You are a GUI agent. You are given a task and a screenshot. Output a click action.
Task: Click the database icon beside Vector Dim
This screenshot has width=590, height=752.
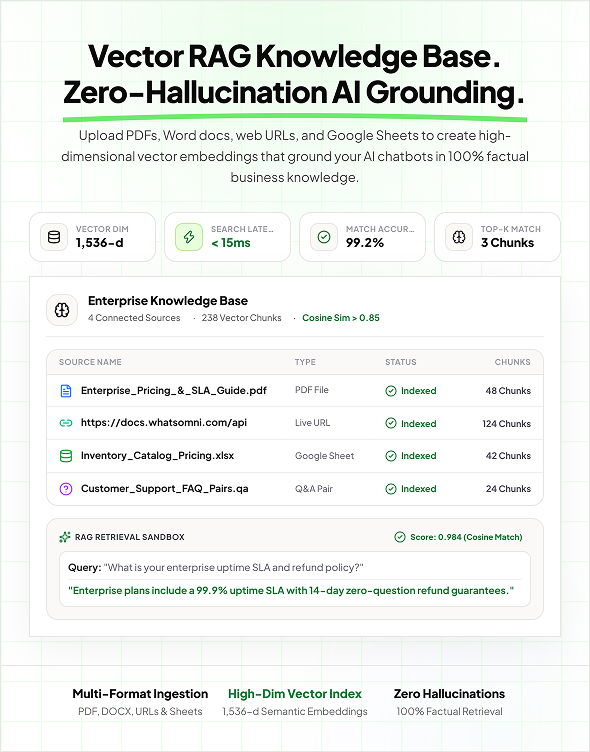54,237
